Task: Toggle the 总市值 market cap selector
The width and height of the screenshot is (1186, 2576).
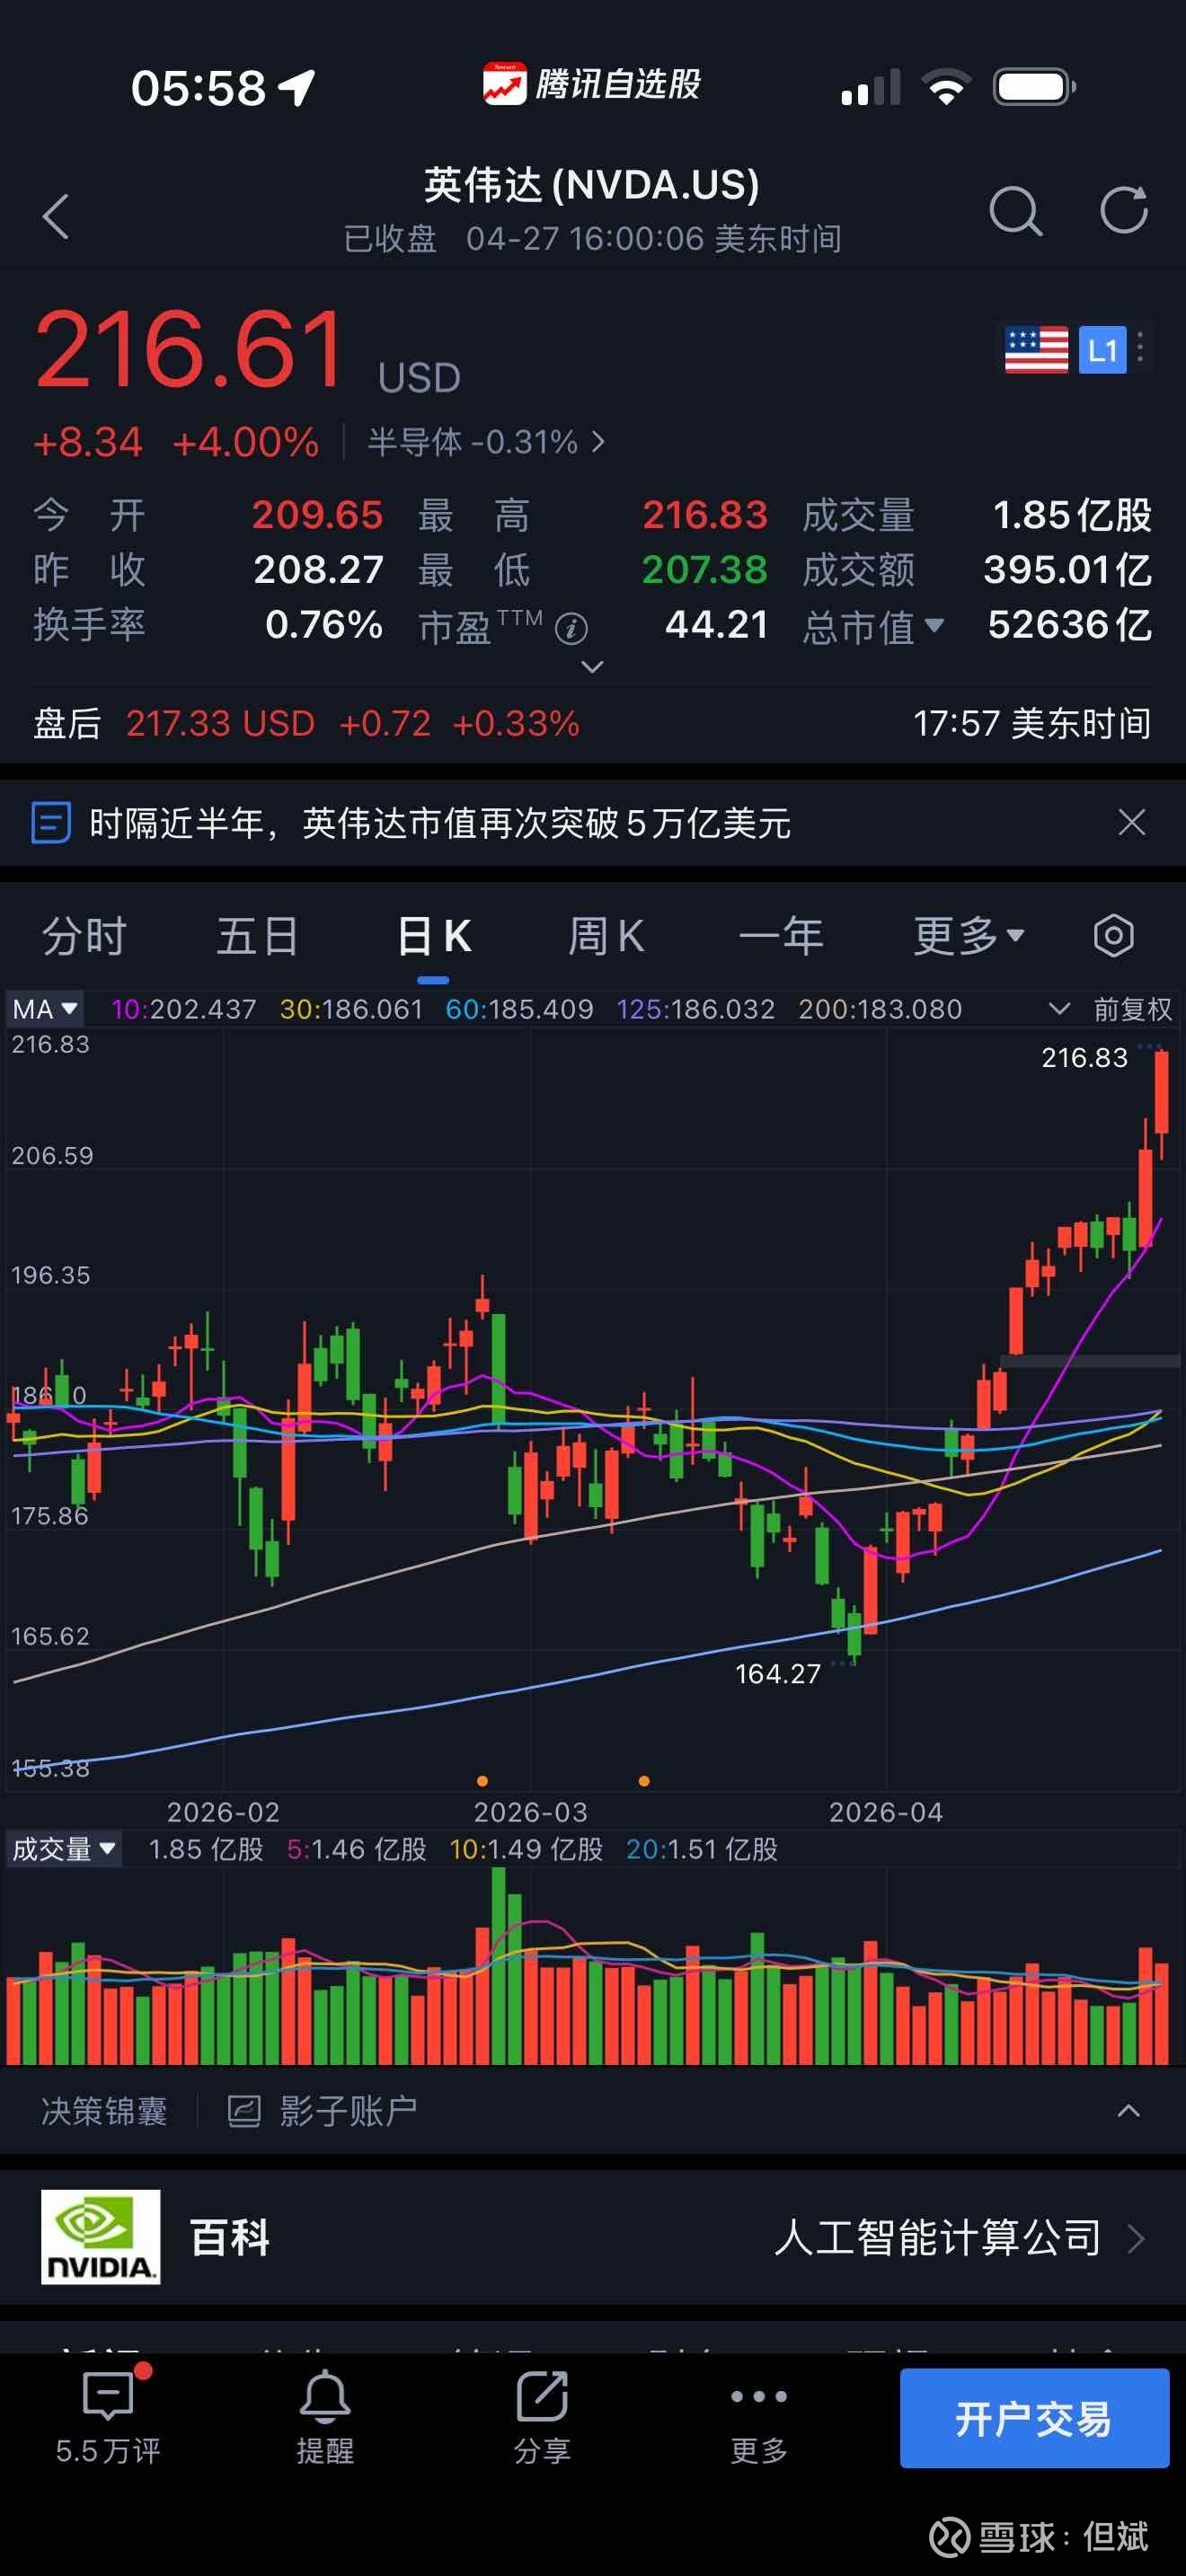Action: click(873, 626)
